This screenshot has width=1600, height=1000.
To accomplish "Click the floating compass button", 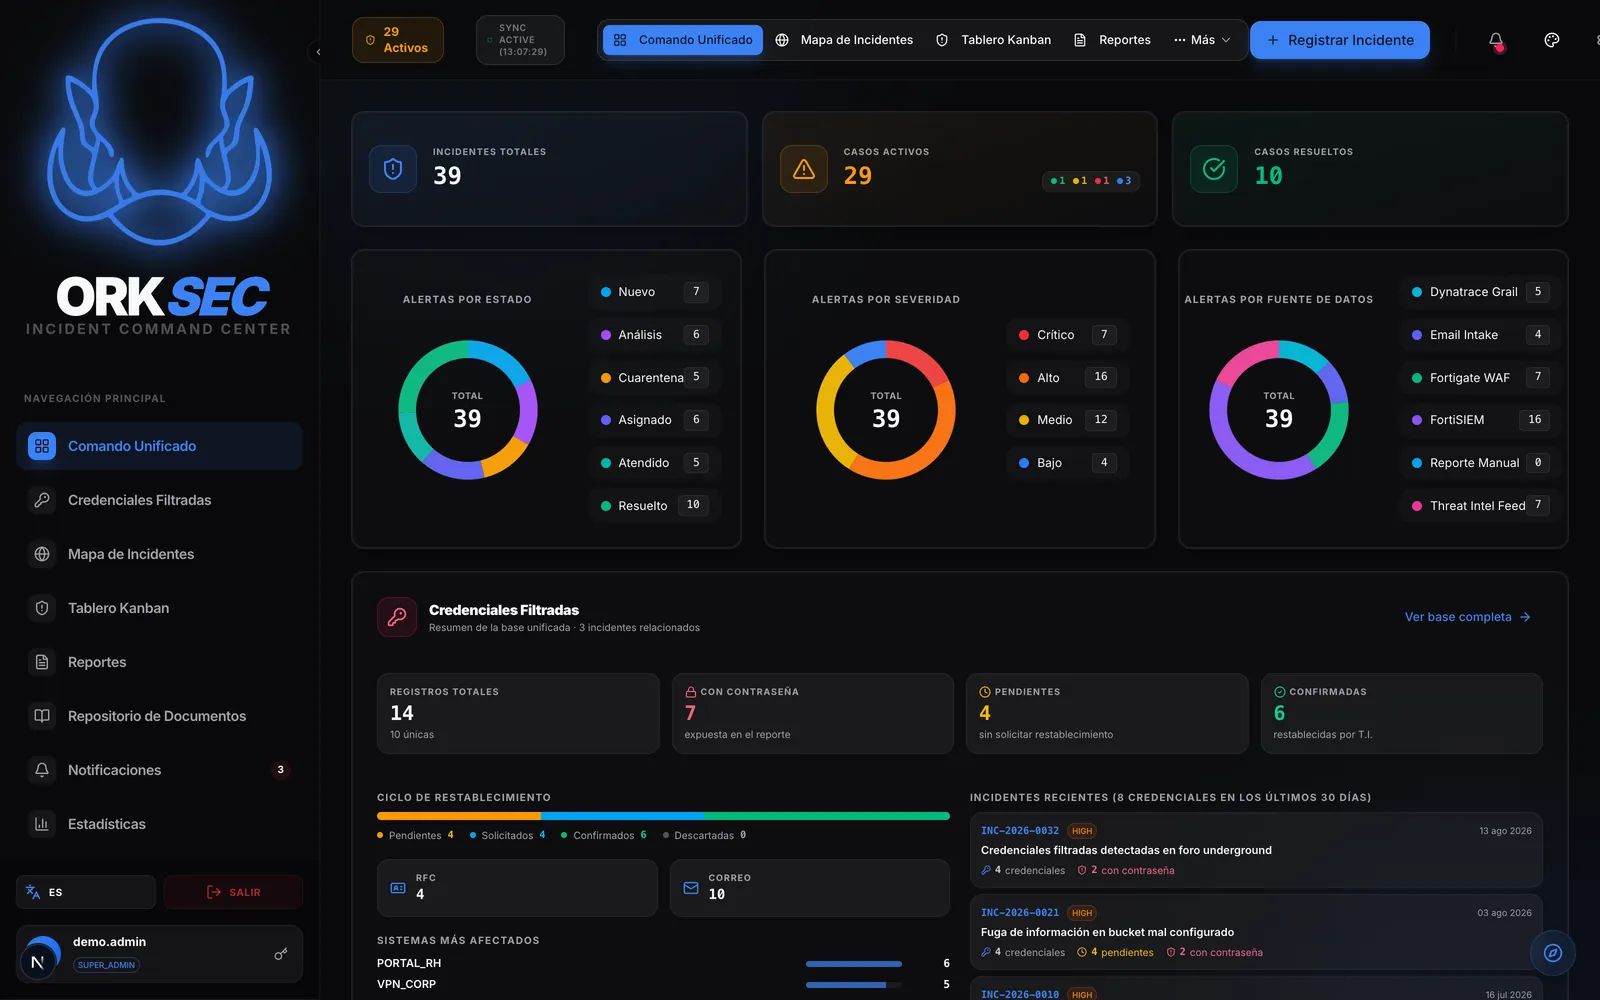I will click(1553, 953).
